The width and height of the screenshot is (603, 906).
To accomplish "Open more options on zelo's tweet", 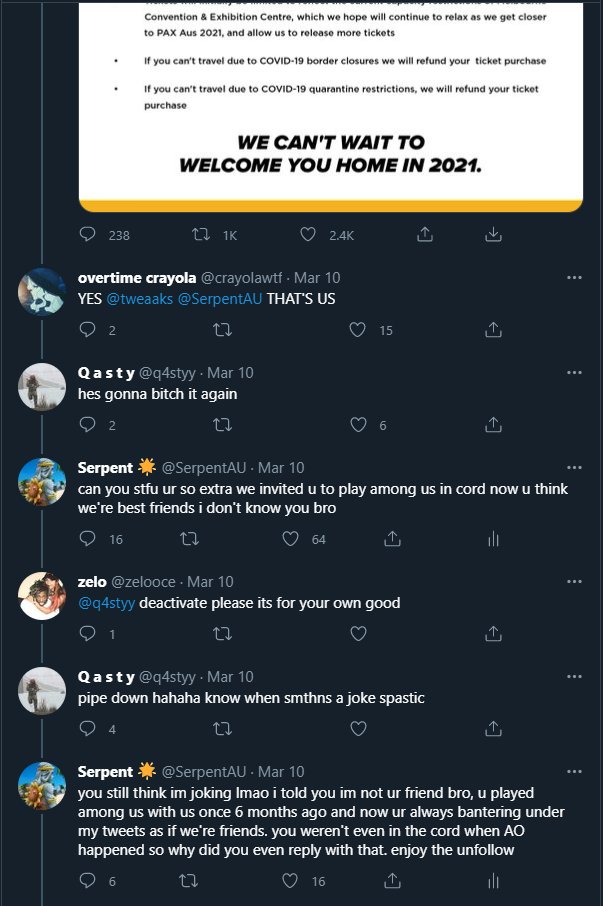I will [x=574, y=581].
